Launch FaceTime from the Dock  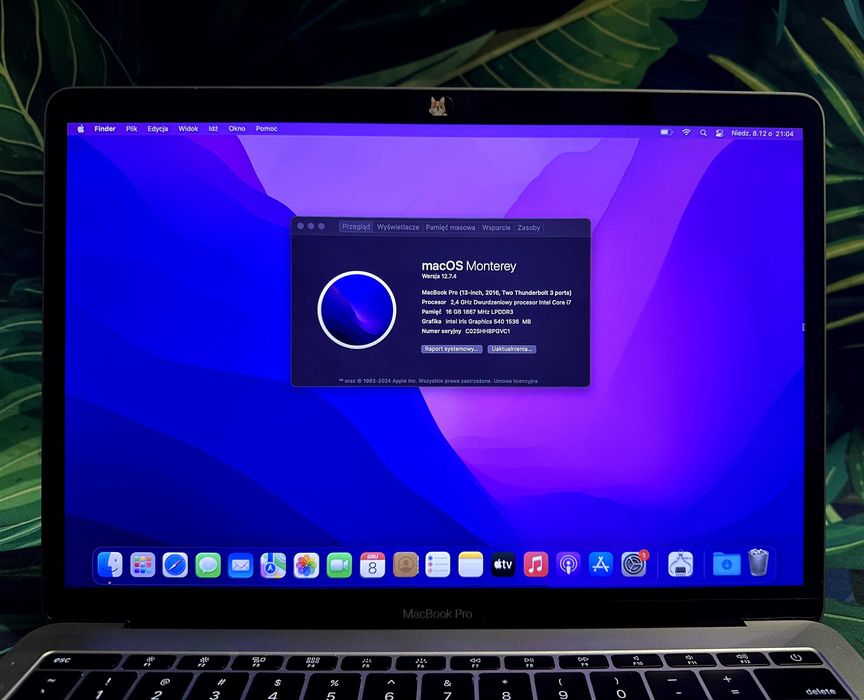339,564
